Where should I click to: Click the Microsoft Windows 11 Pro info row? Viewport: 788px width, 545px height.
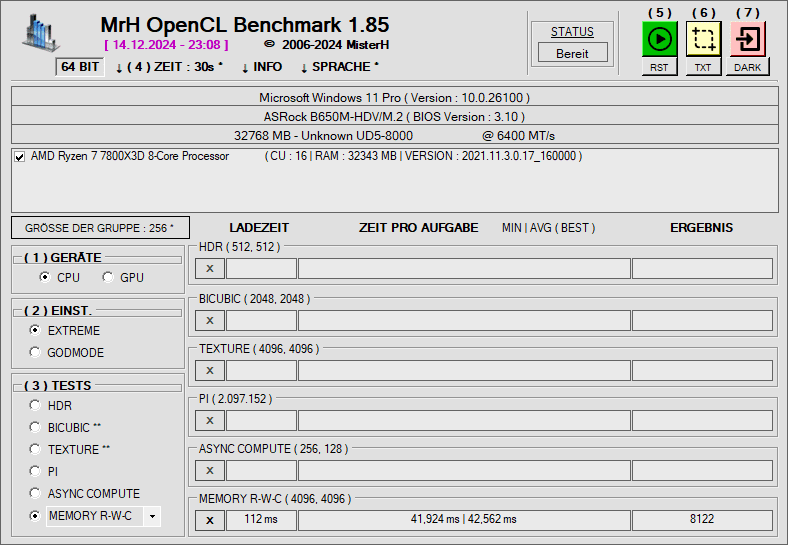coord(395,97)
